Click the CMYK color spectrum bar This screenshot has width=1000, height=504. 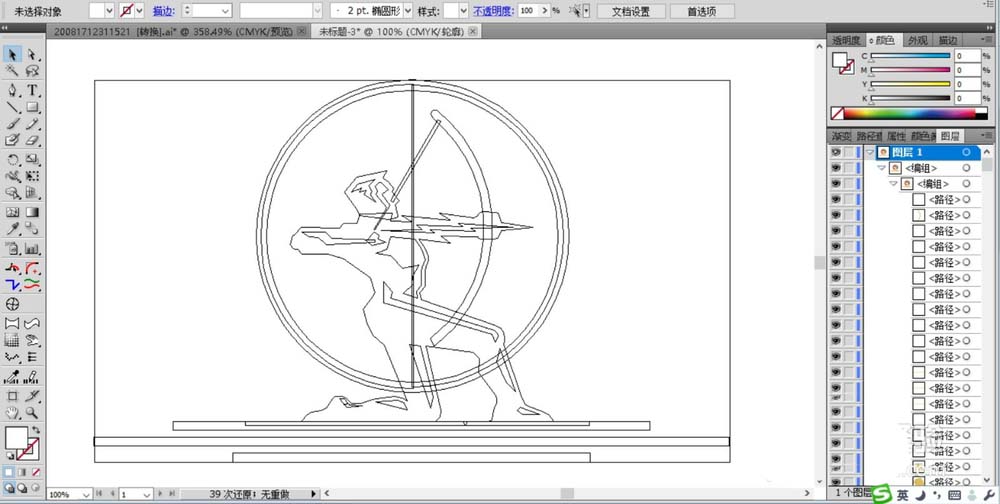[909, 114]
